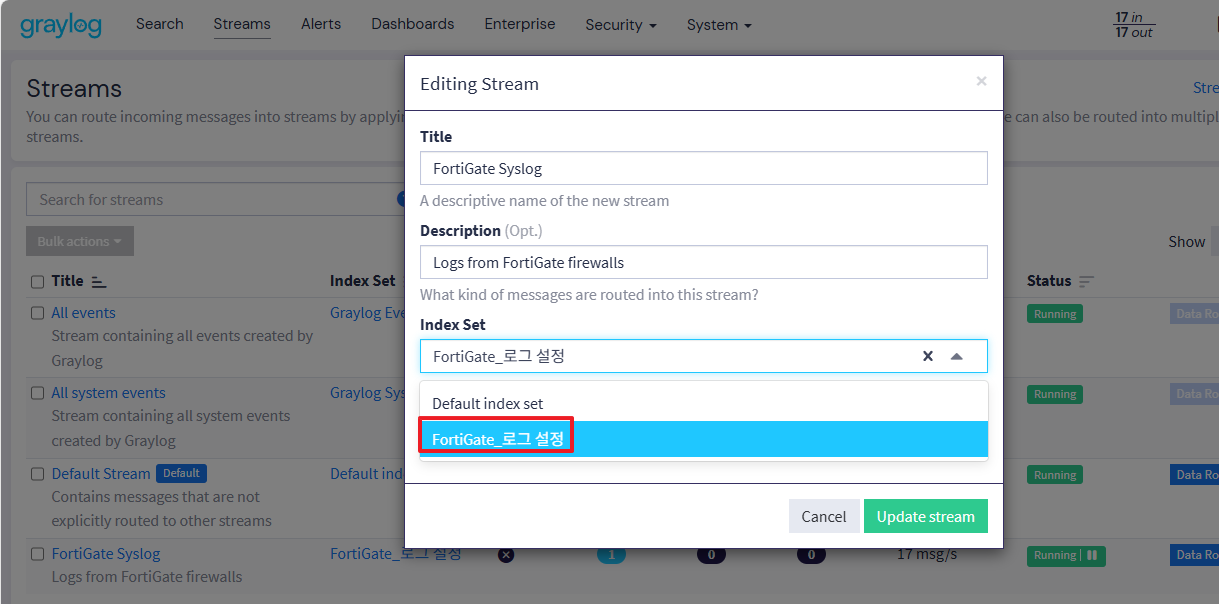The height and width of the screenshot is (604, 1219).
Task: Click the Data Routing button in the Default Stream row
Action: 1194,475
